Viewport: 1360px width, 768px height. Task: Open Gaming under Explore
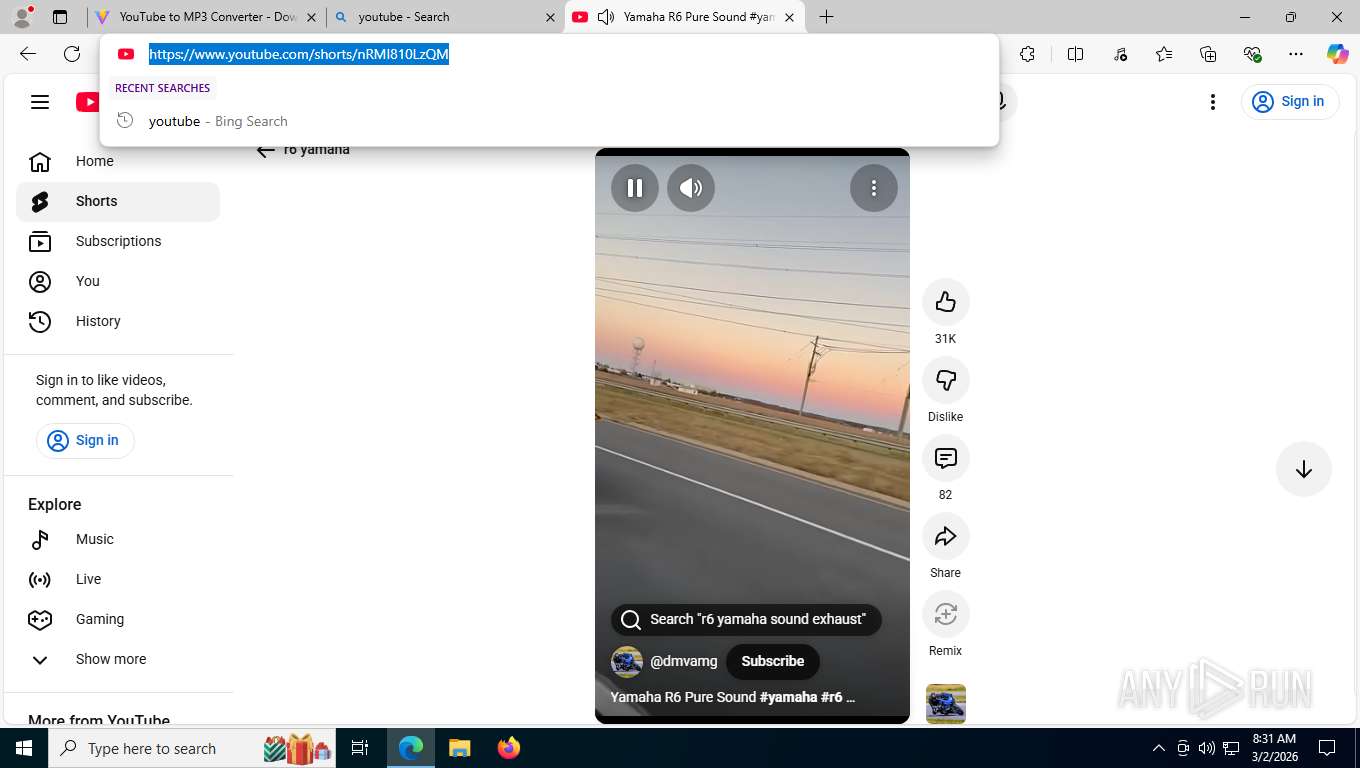[118, 619]
